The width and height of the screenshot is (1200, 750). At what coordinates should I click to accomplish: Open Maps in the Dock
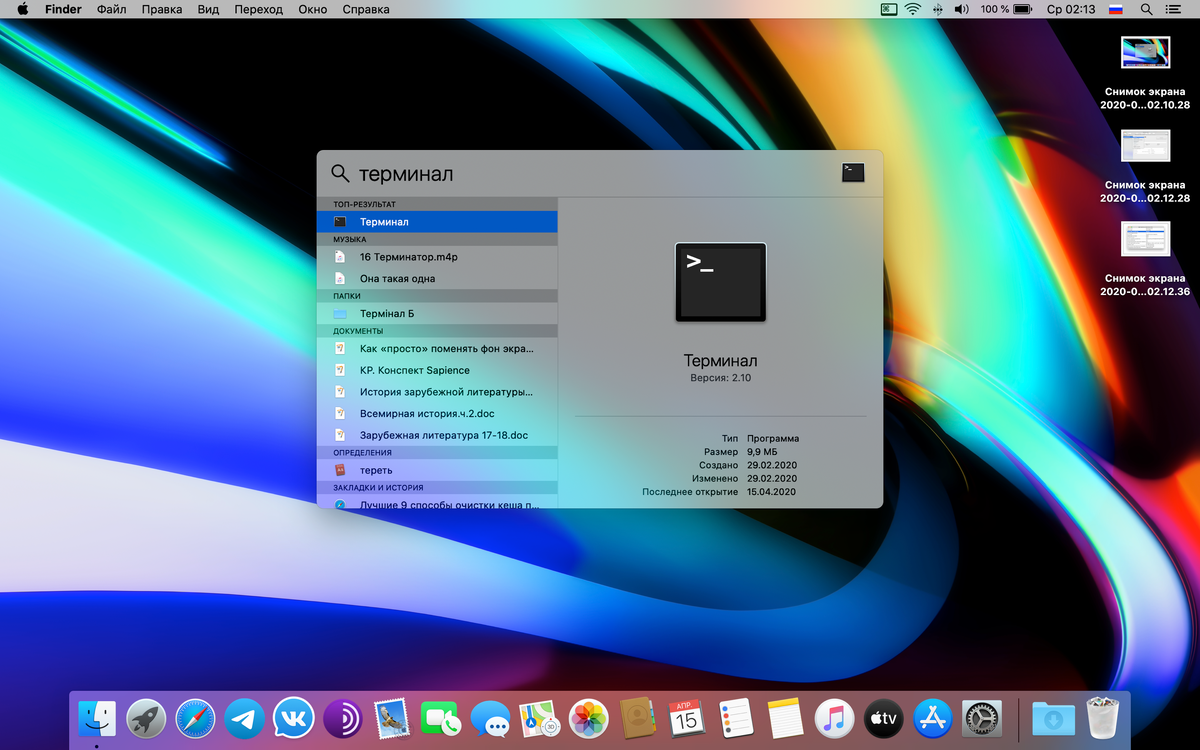(x=539, y=718)
